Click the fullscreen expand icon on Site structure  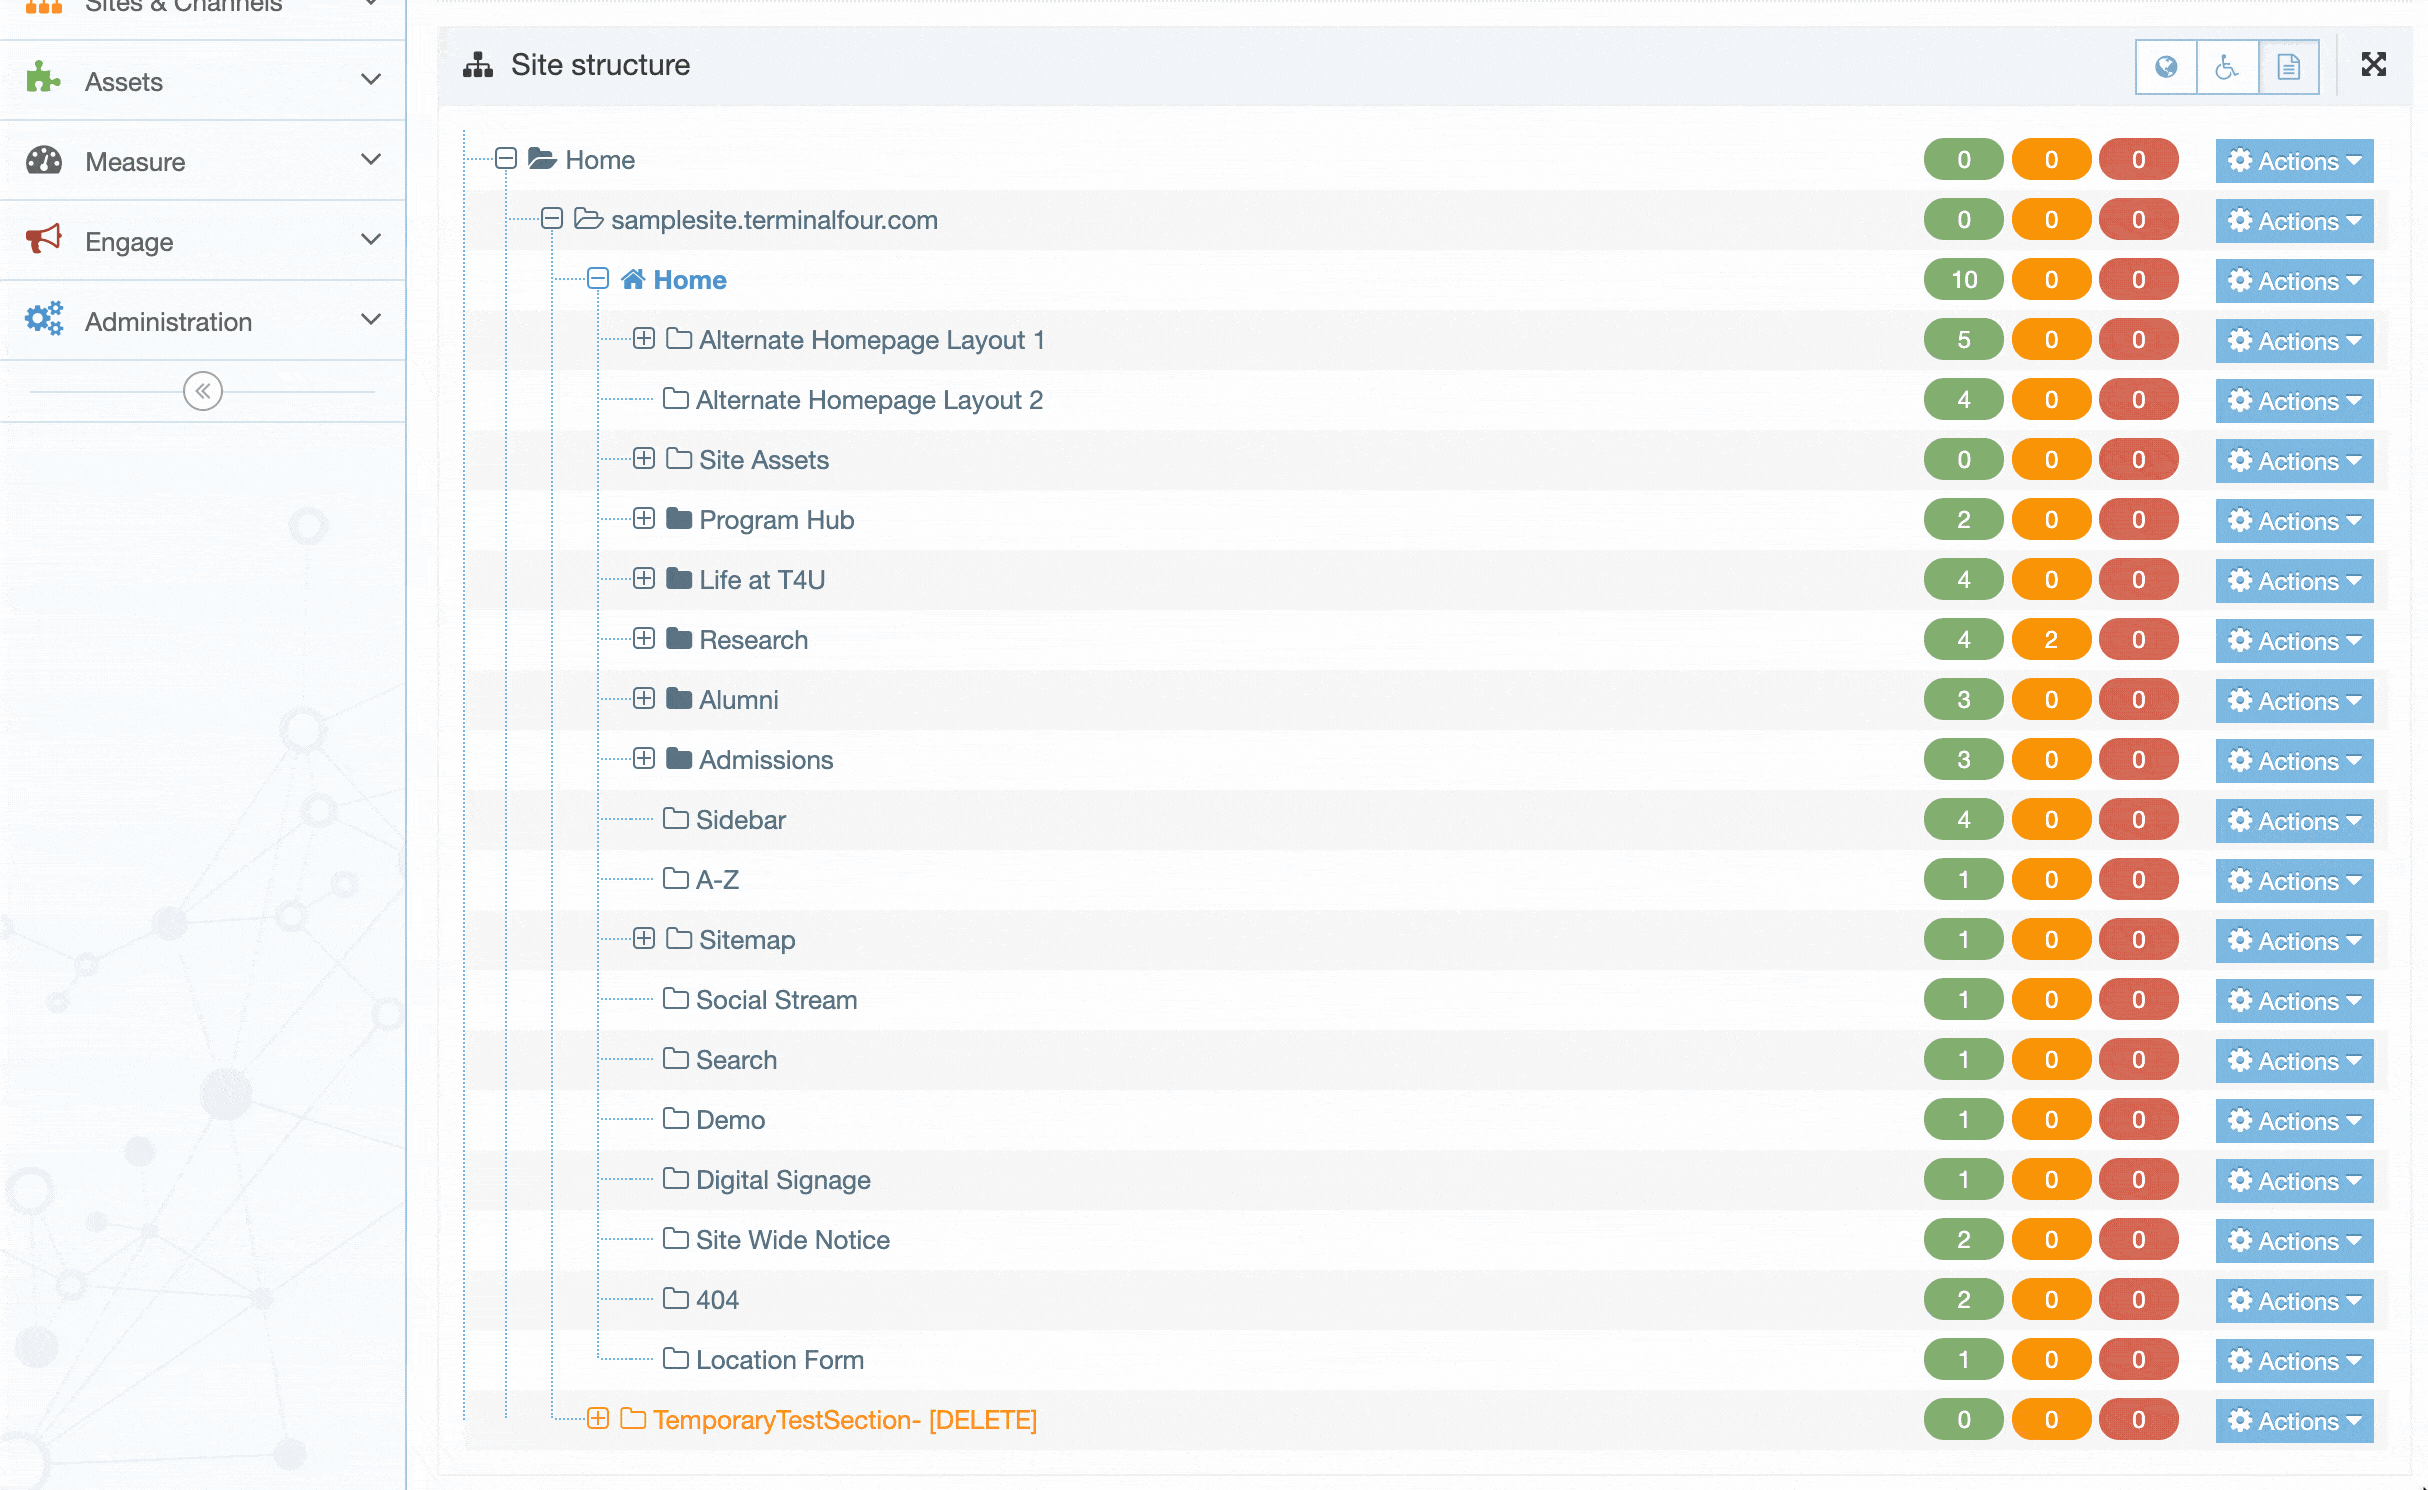2375,65
